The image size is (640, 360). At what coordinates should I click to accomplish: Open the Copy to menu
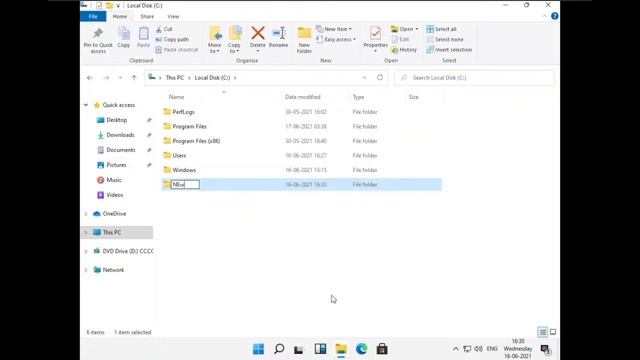tap(234, 40)
